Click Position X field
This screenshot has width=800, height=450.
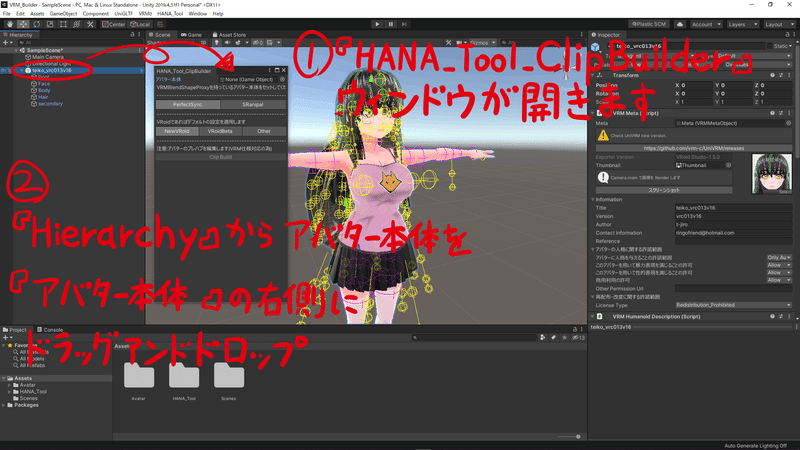point(696,85)
